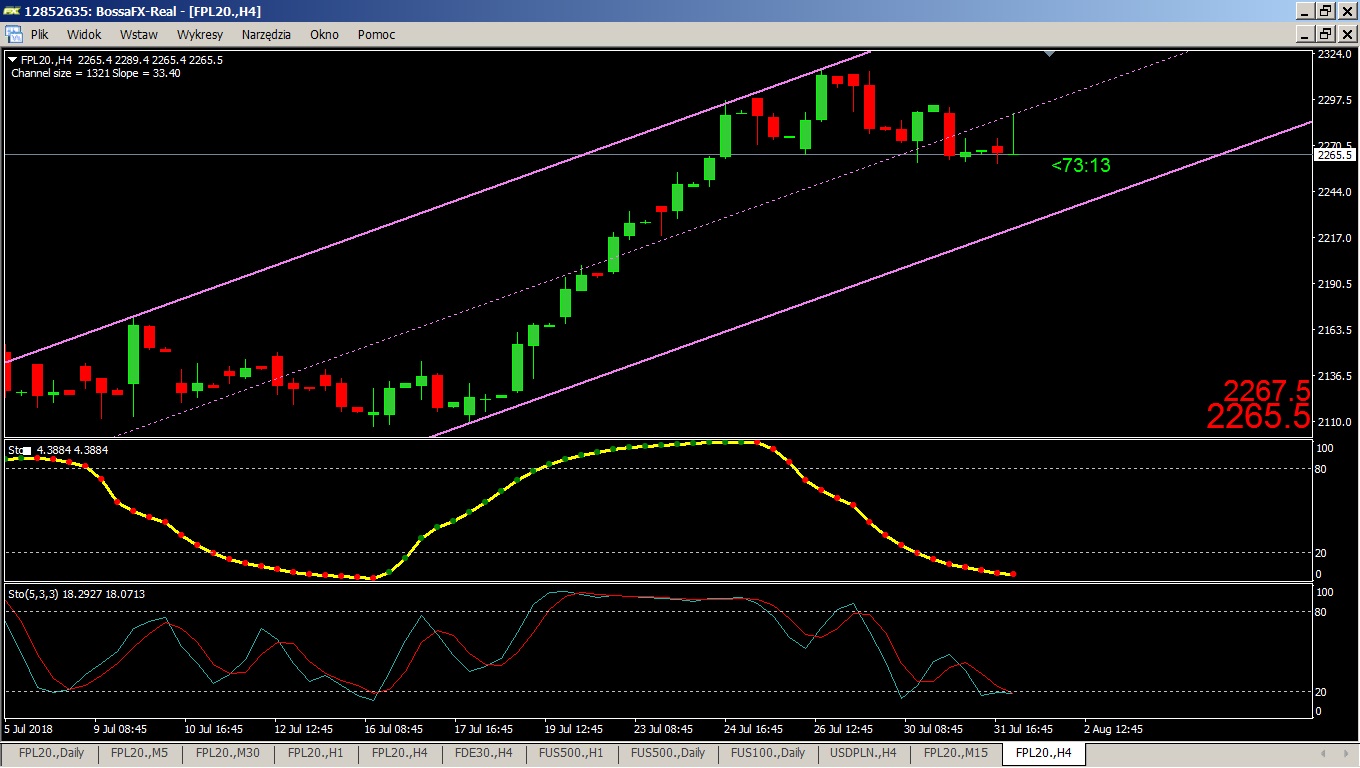The width and height of the screenshot is (1360, 768).
Task: Click the 2110.0 price axis label
Action: (1336, 422)
